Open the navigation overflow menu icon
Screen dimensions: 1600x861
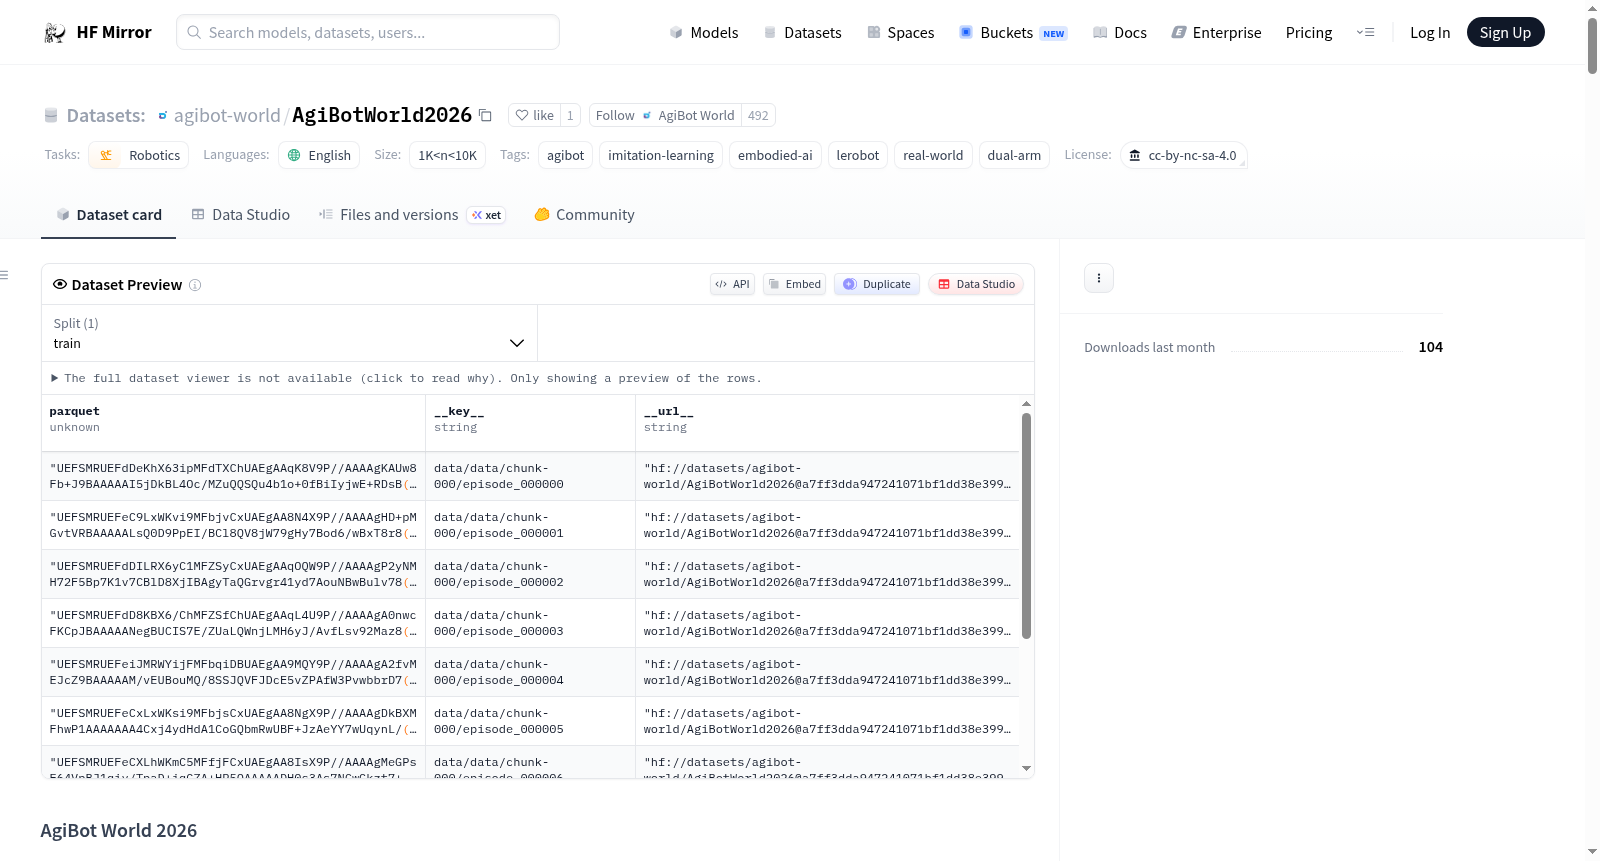tap(1365, 33)
